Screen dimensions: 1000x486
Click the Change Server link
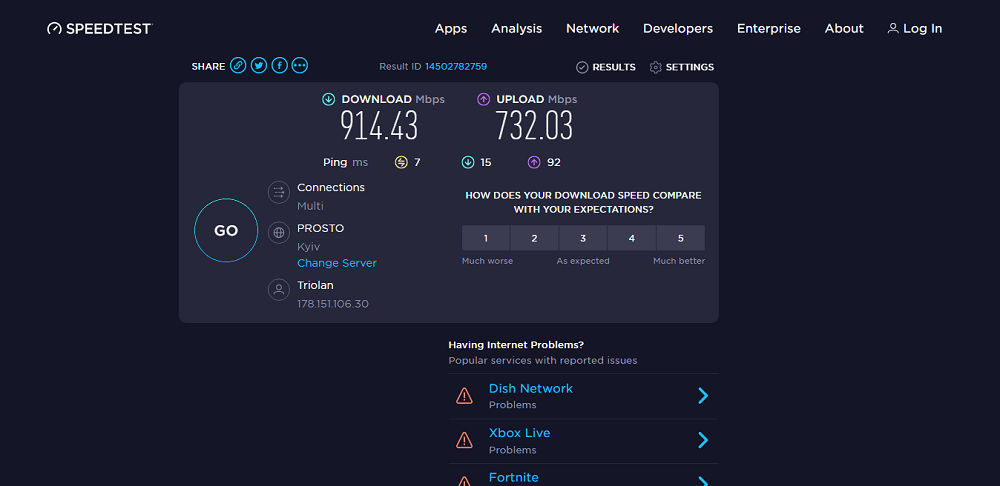tap(337, 263)
